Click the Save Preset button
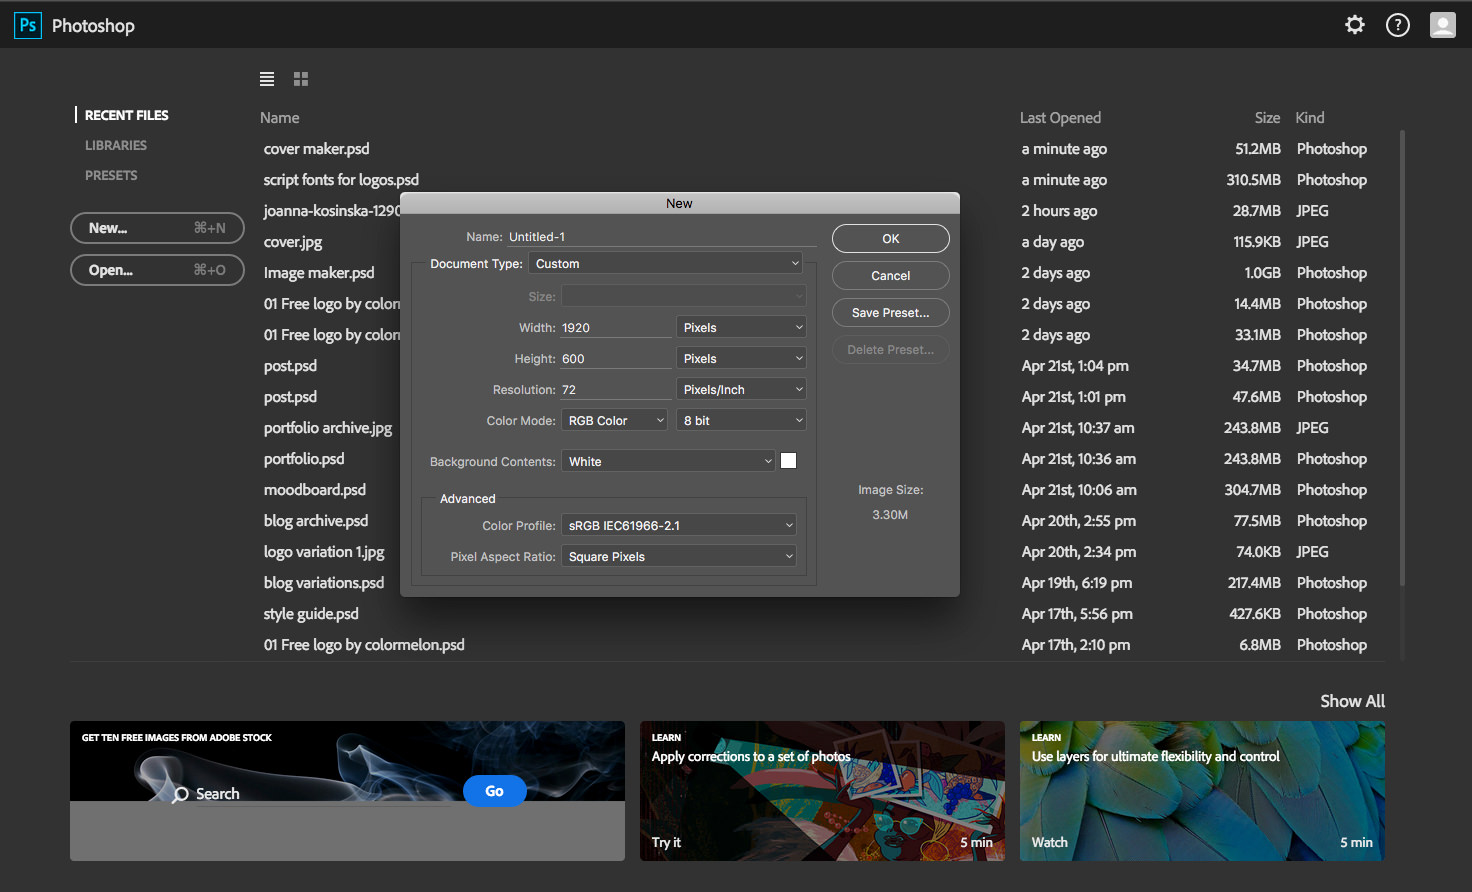1472x892 pixels. [891, 313]
